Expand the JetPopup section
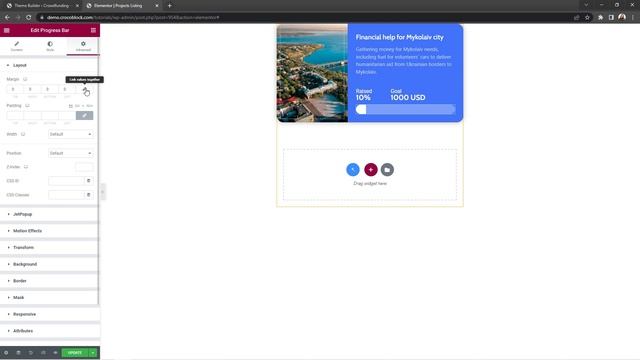Image resolution: width=640 pixels, height=360 pixels. point(49,214)
